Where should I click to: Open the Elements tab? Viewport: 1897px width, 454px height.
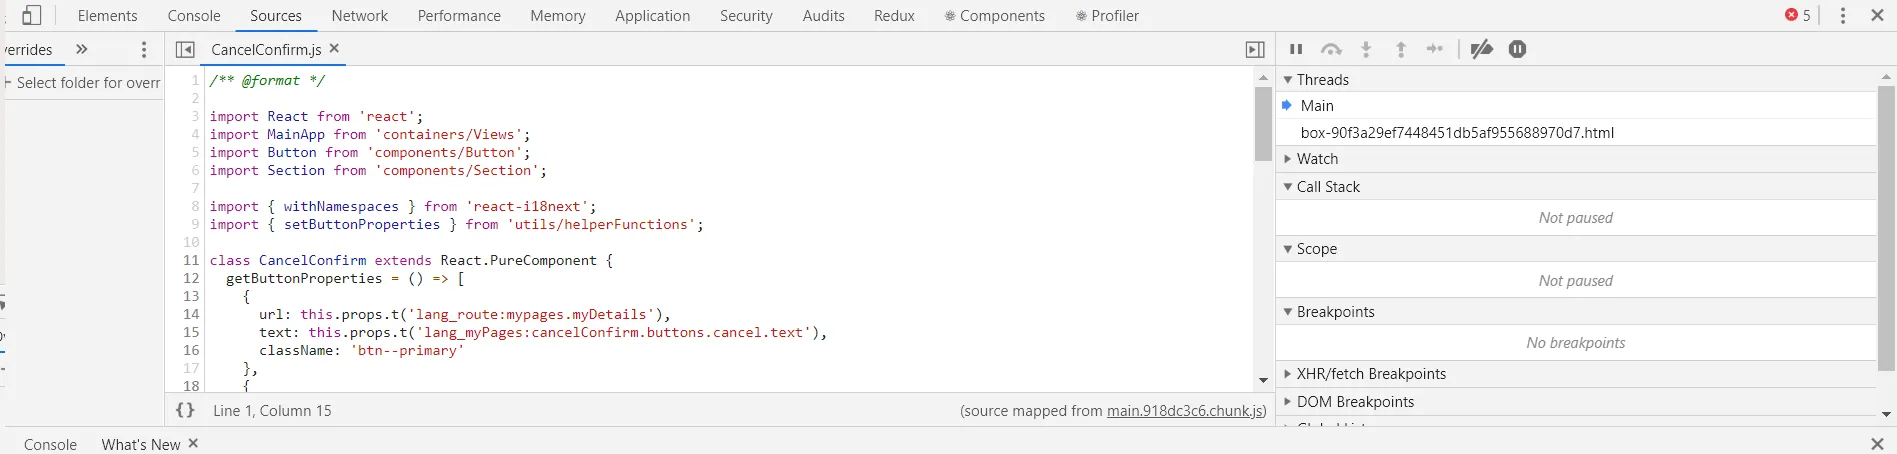108,16
